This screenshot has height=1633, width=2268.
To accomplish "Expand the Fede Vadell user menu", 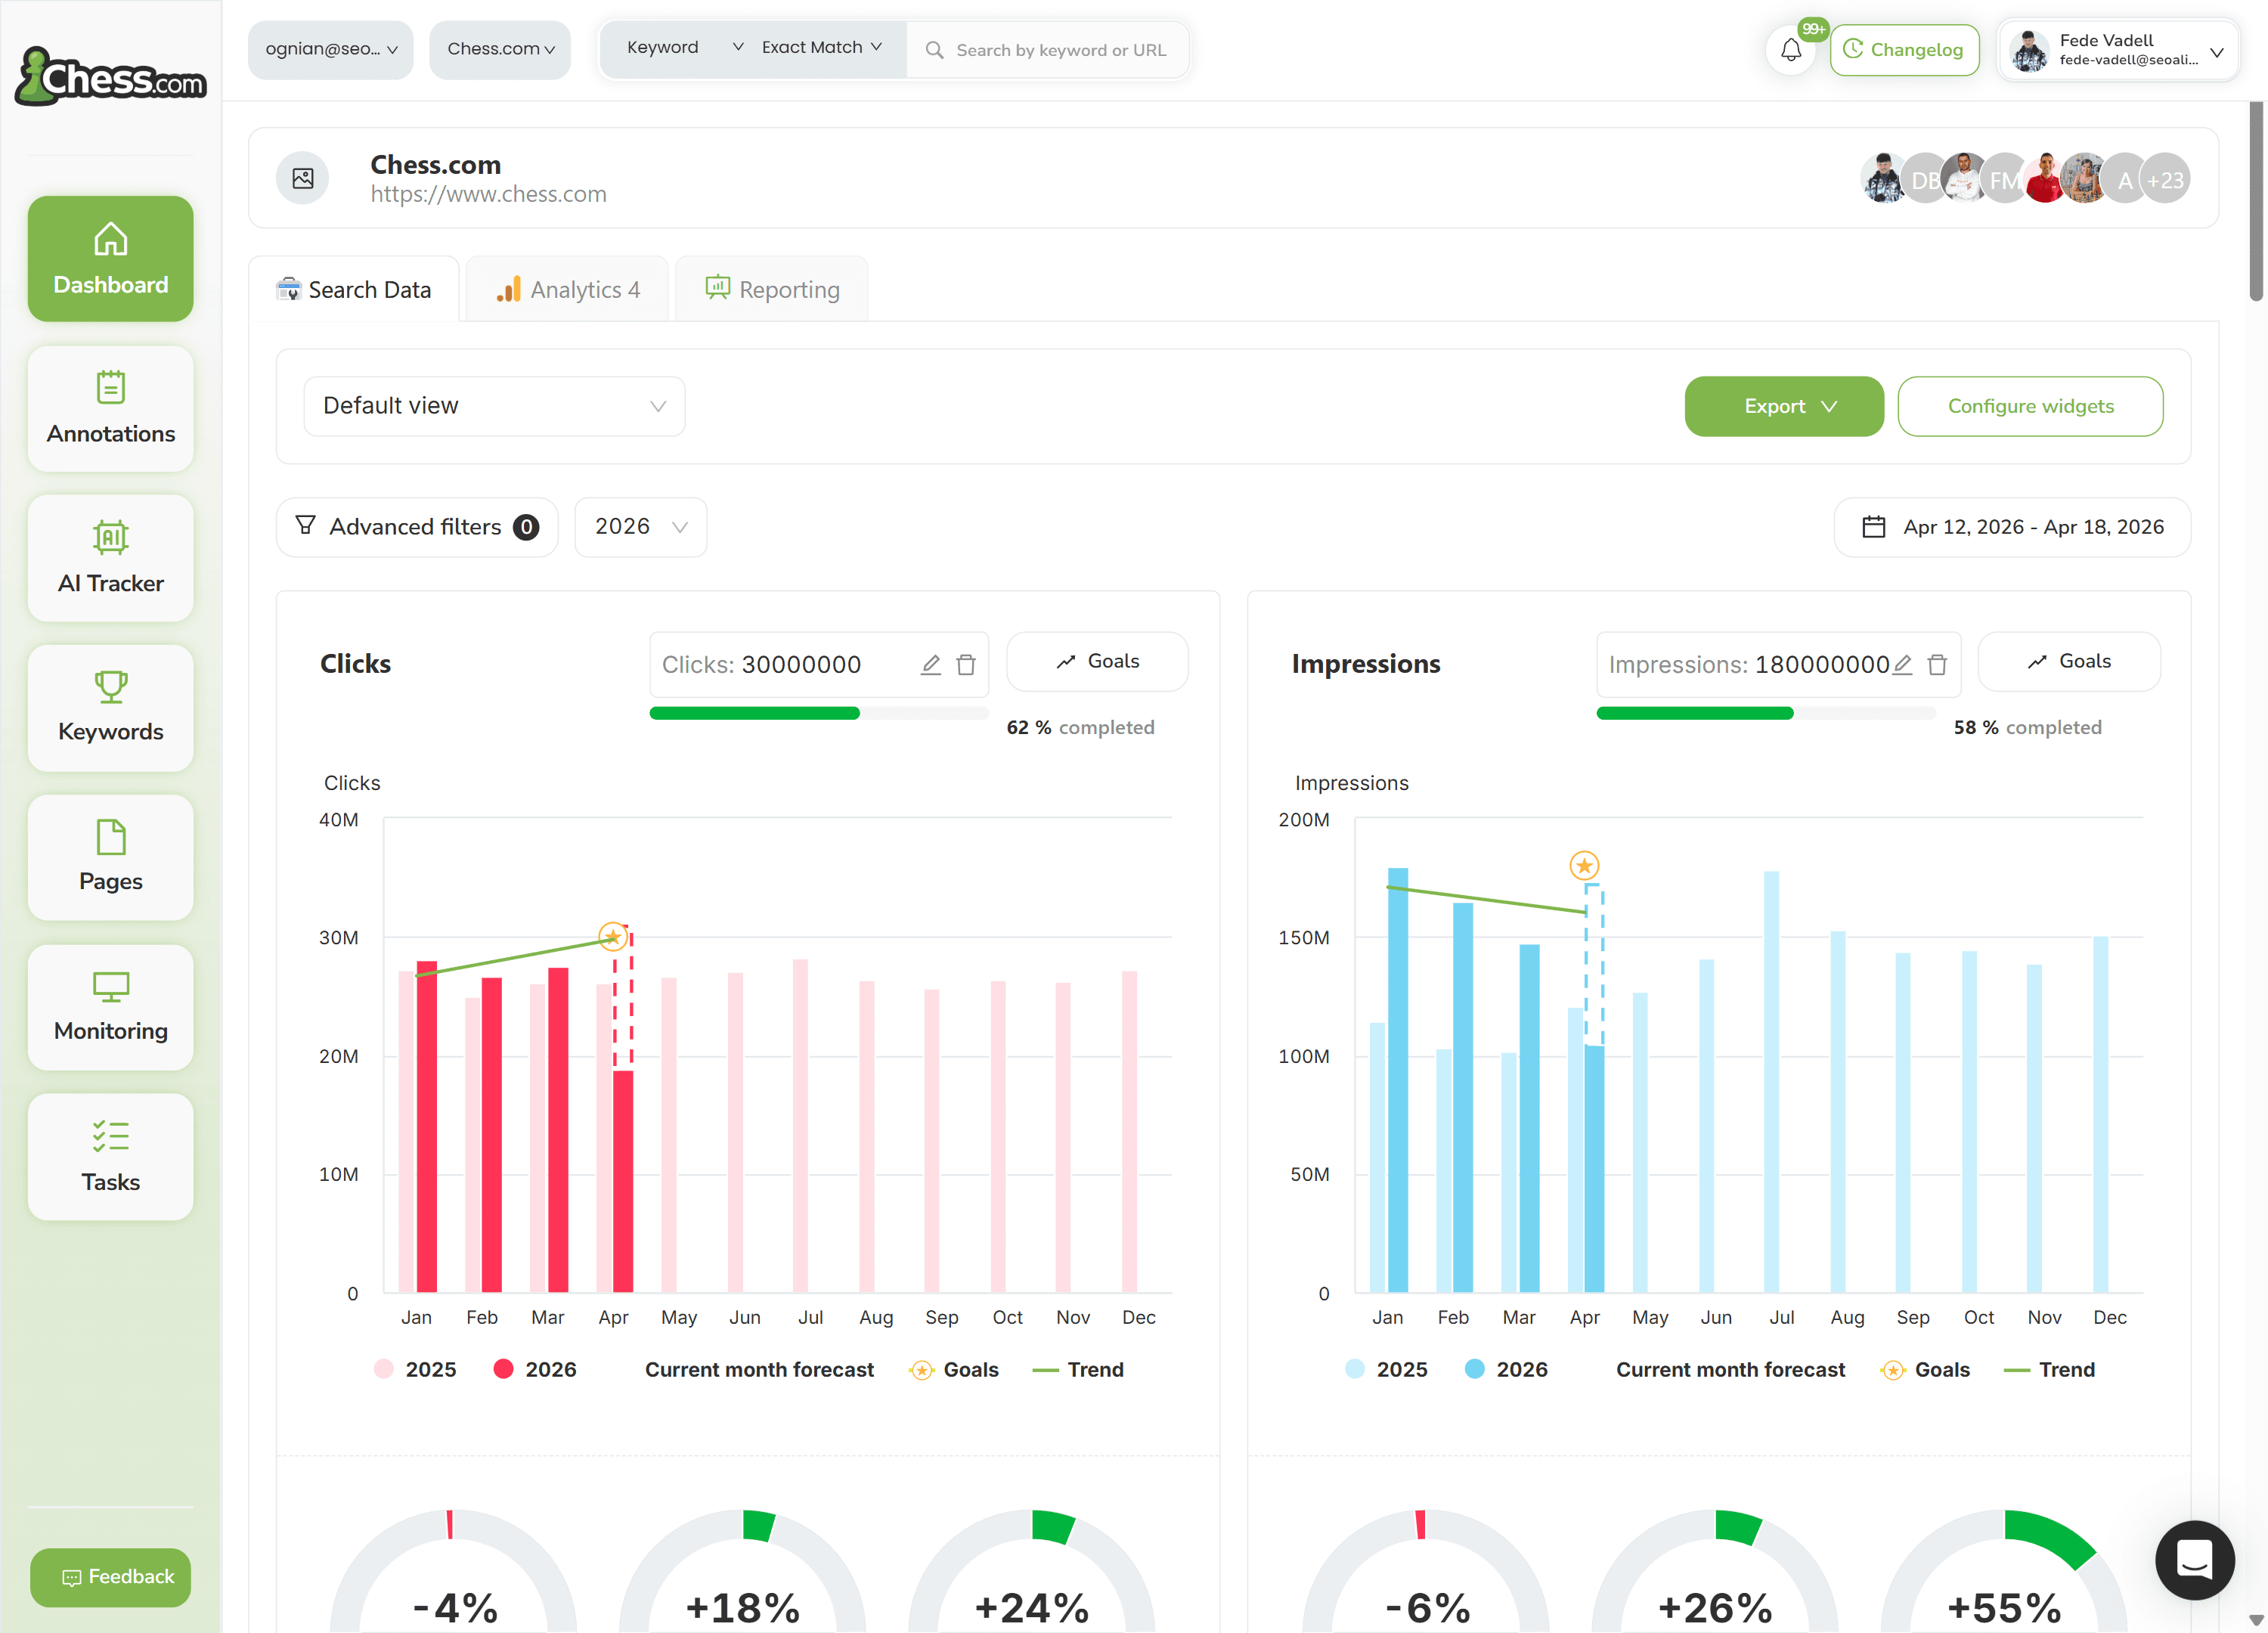I will [2118, 50].
